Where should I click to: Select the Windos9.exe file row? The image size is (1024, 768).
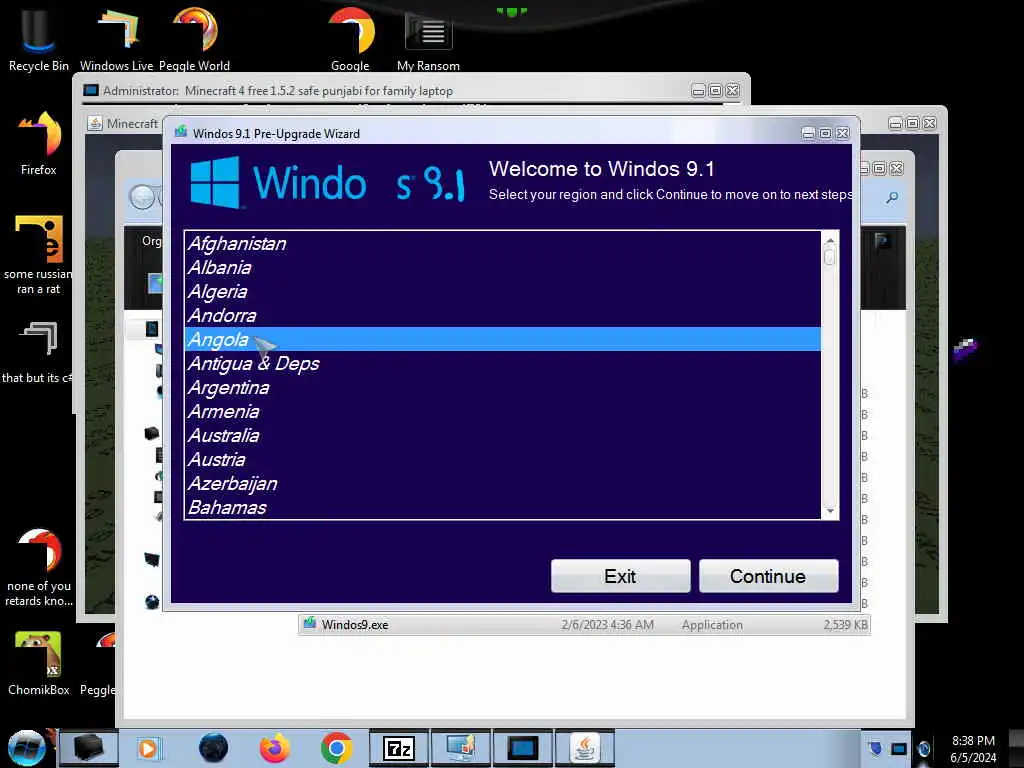[x=584, y=625]
